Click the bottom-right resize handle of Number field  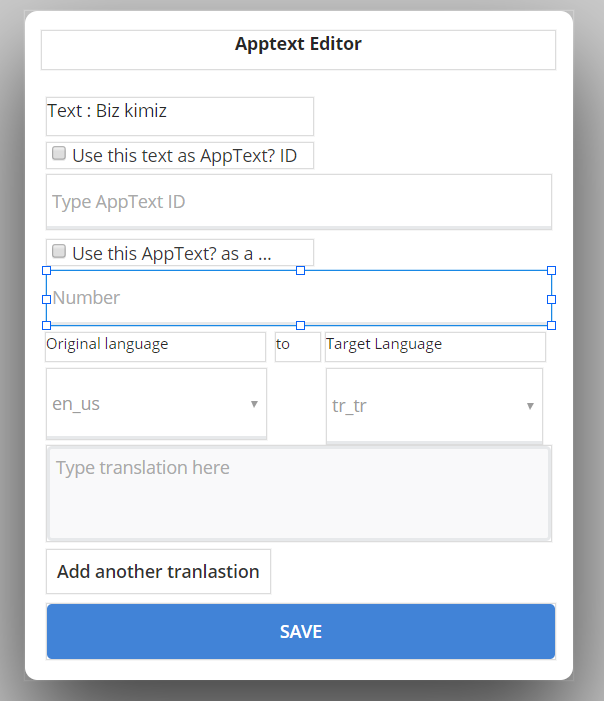point(552,325)
